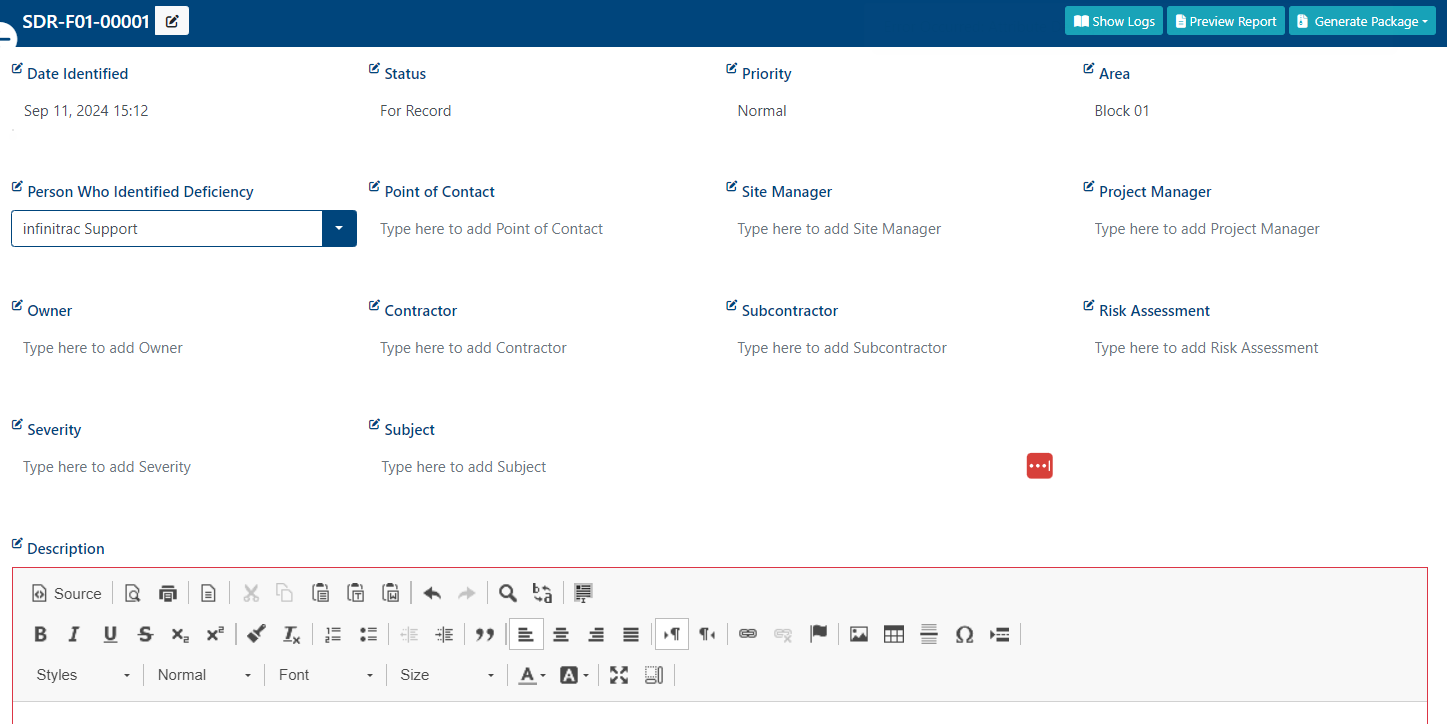
Task: Insert a link with the chain icon
Action: tap(748, 634)
